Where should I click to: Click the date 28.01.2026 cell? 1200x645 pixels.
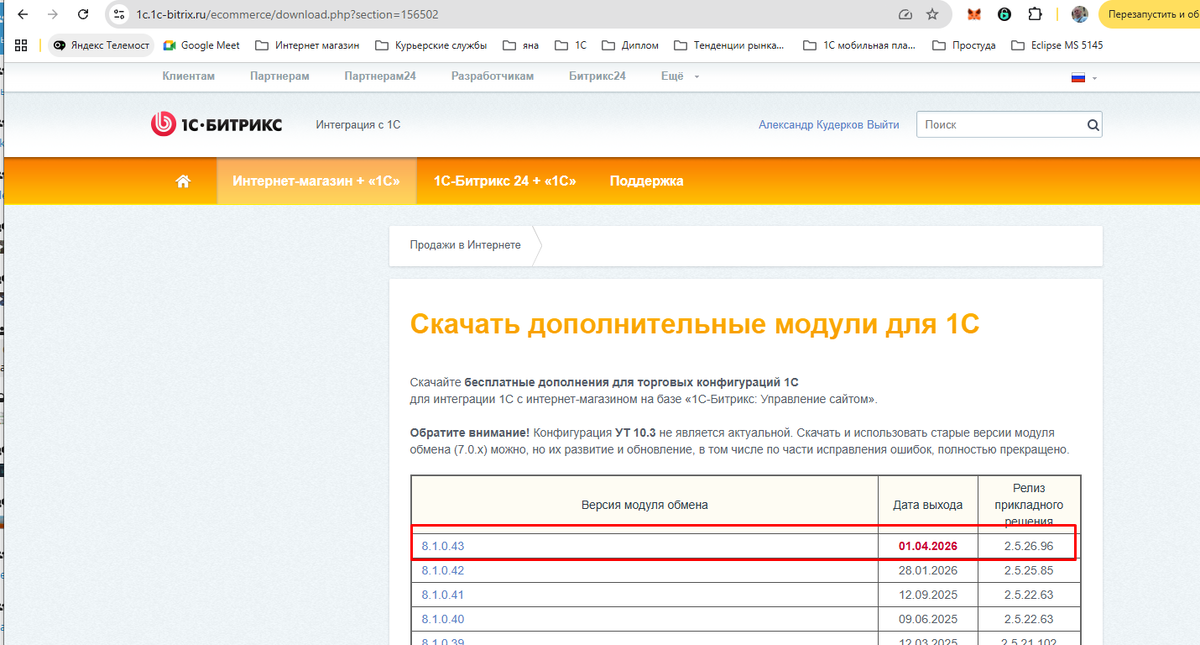tap(928, 570)
